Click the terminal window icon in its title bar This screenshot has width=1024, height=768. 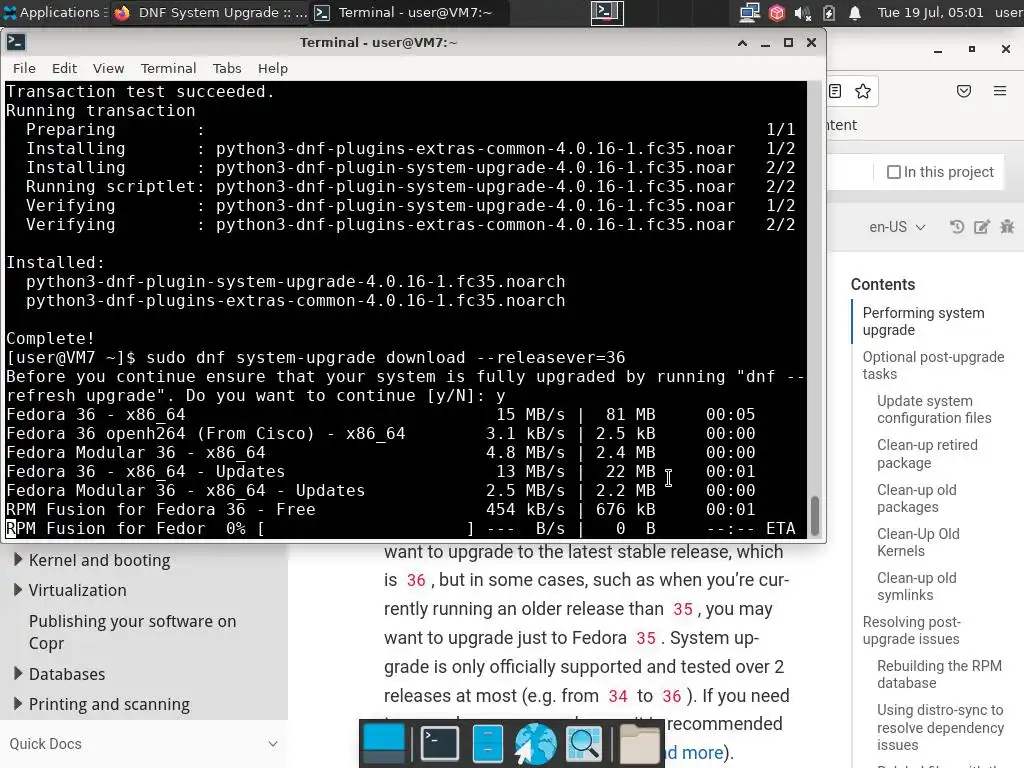pyautogui.click(x=16, y=42)
